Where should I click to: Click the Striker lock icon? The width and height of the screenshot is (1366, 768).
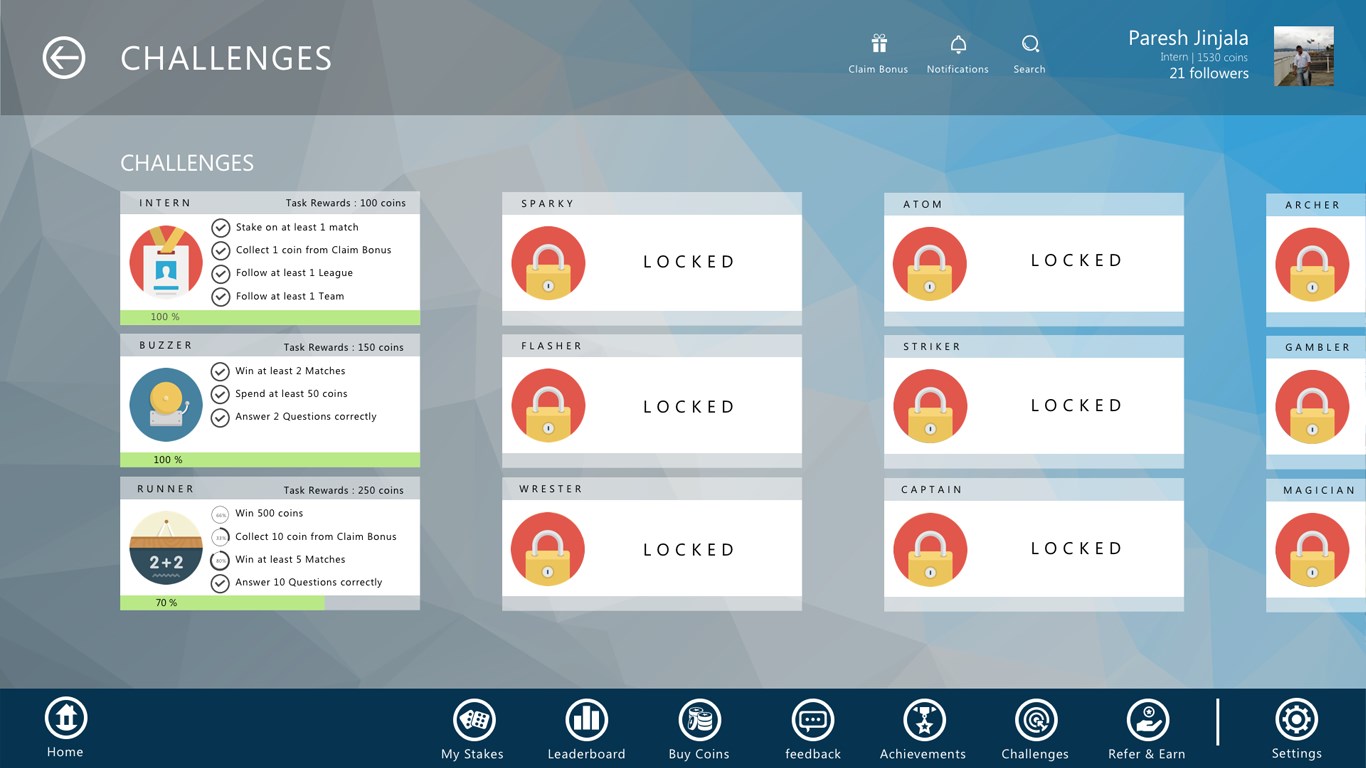click(x=930, y=406)
